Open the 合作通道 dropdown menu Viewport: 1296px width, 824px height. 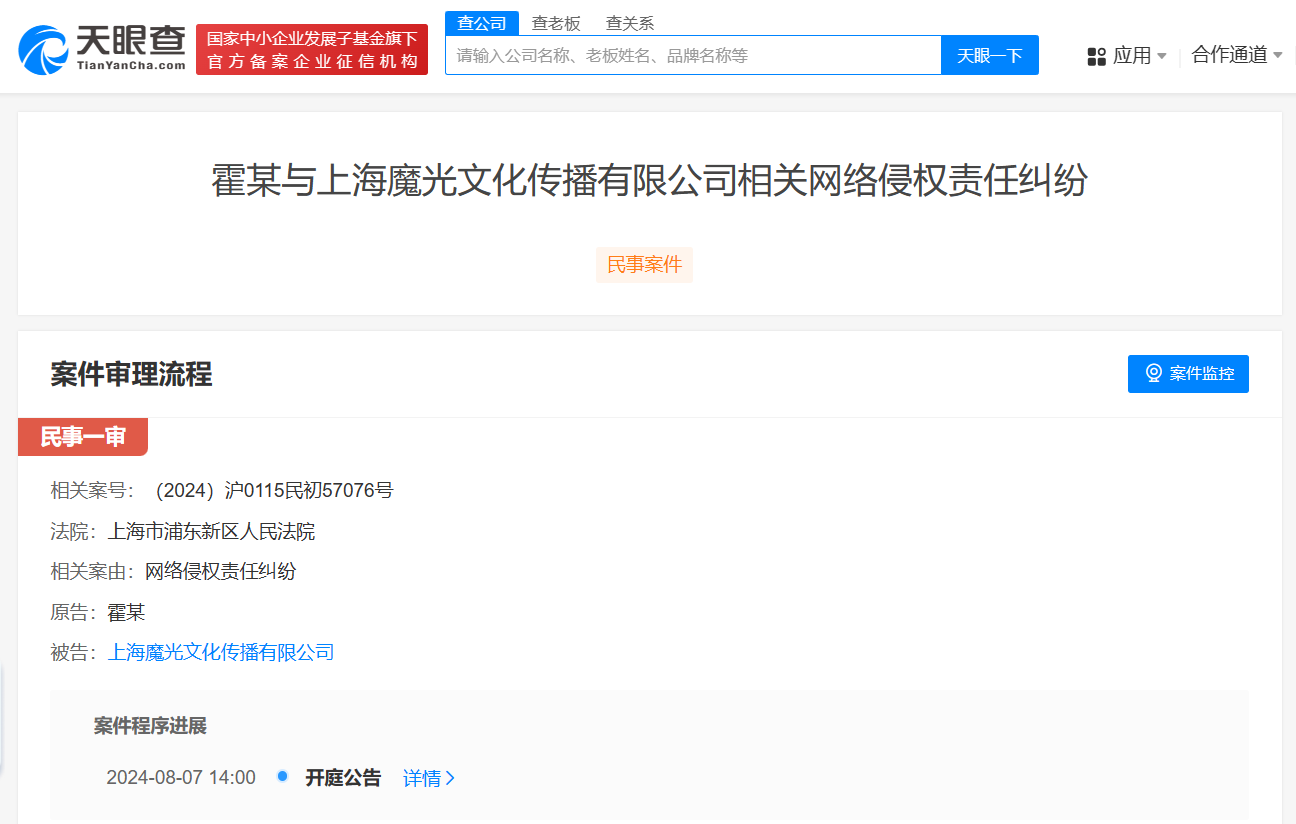click(x=1237, y=55)
